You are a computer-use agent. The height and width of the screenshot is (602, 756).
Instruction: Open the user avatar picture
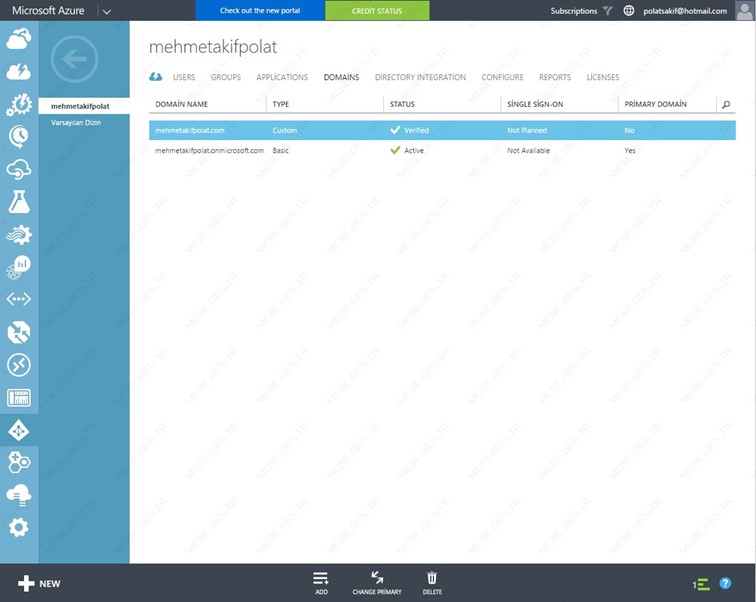[x=744, y=11]
